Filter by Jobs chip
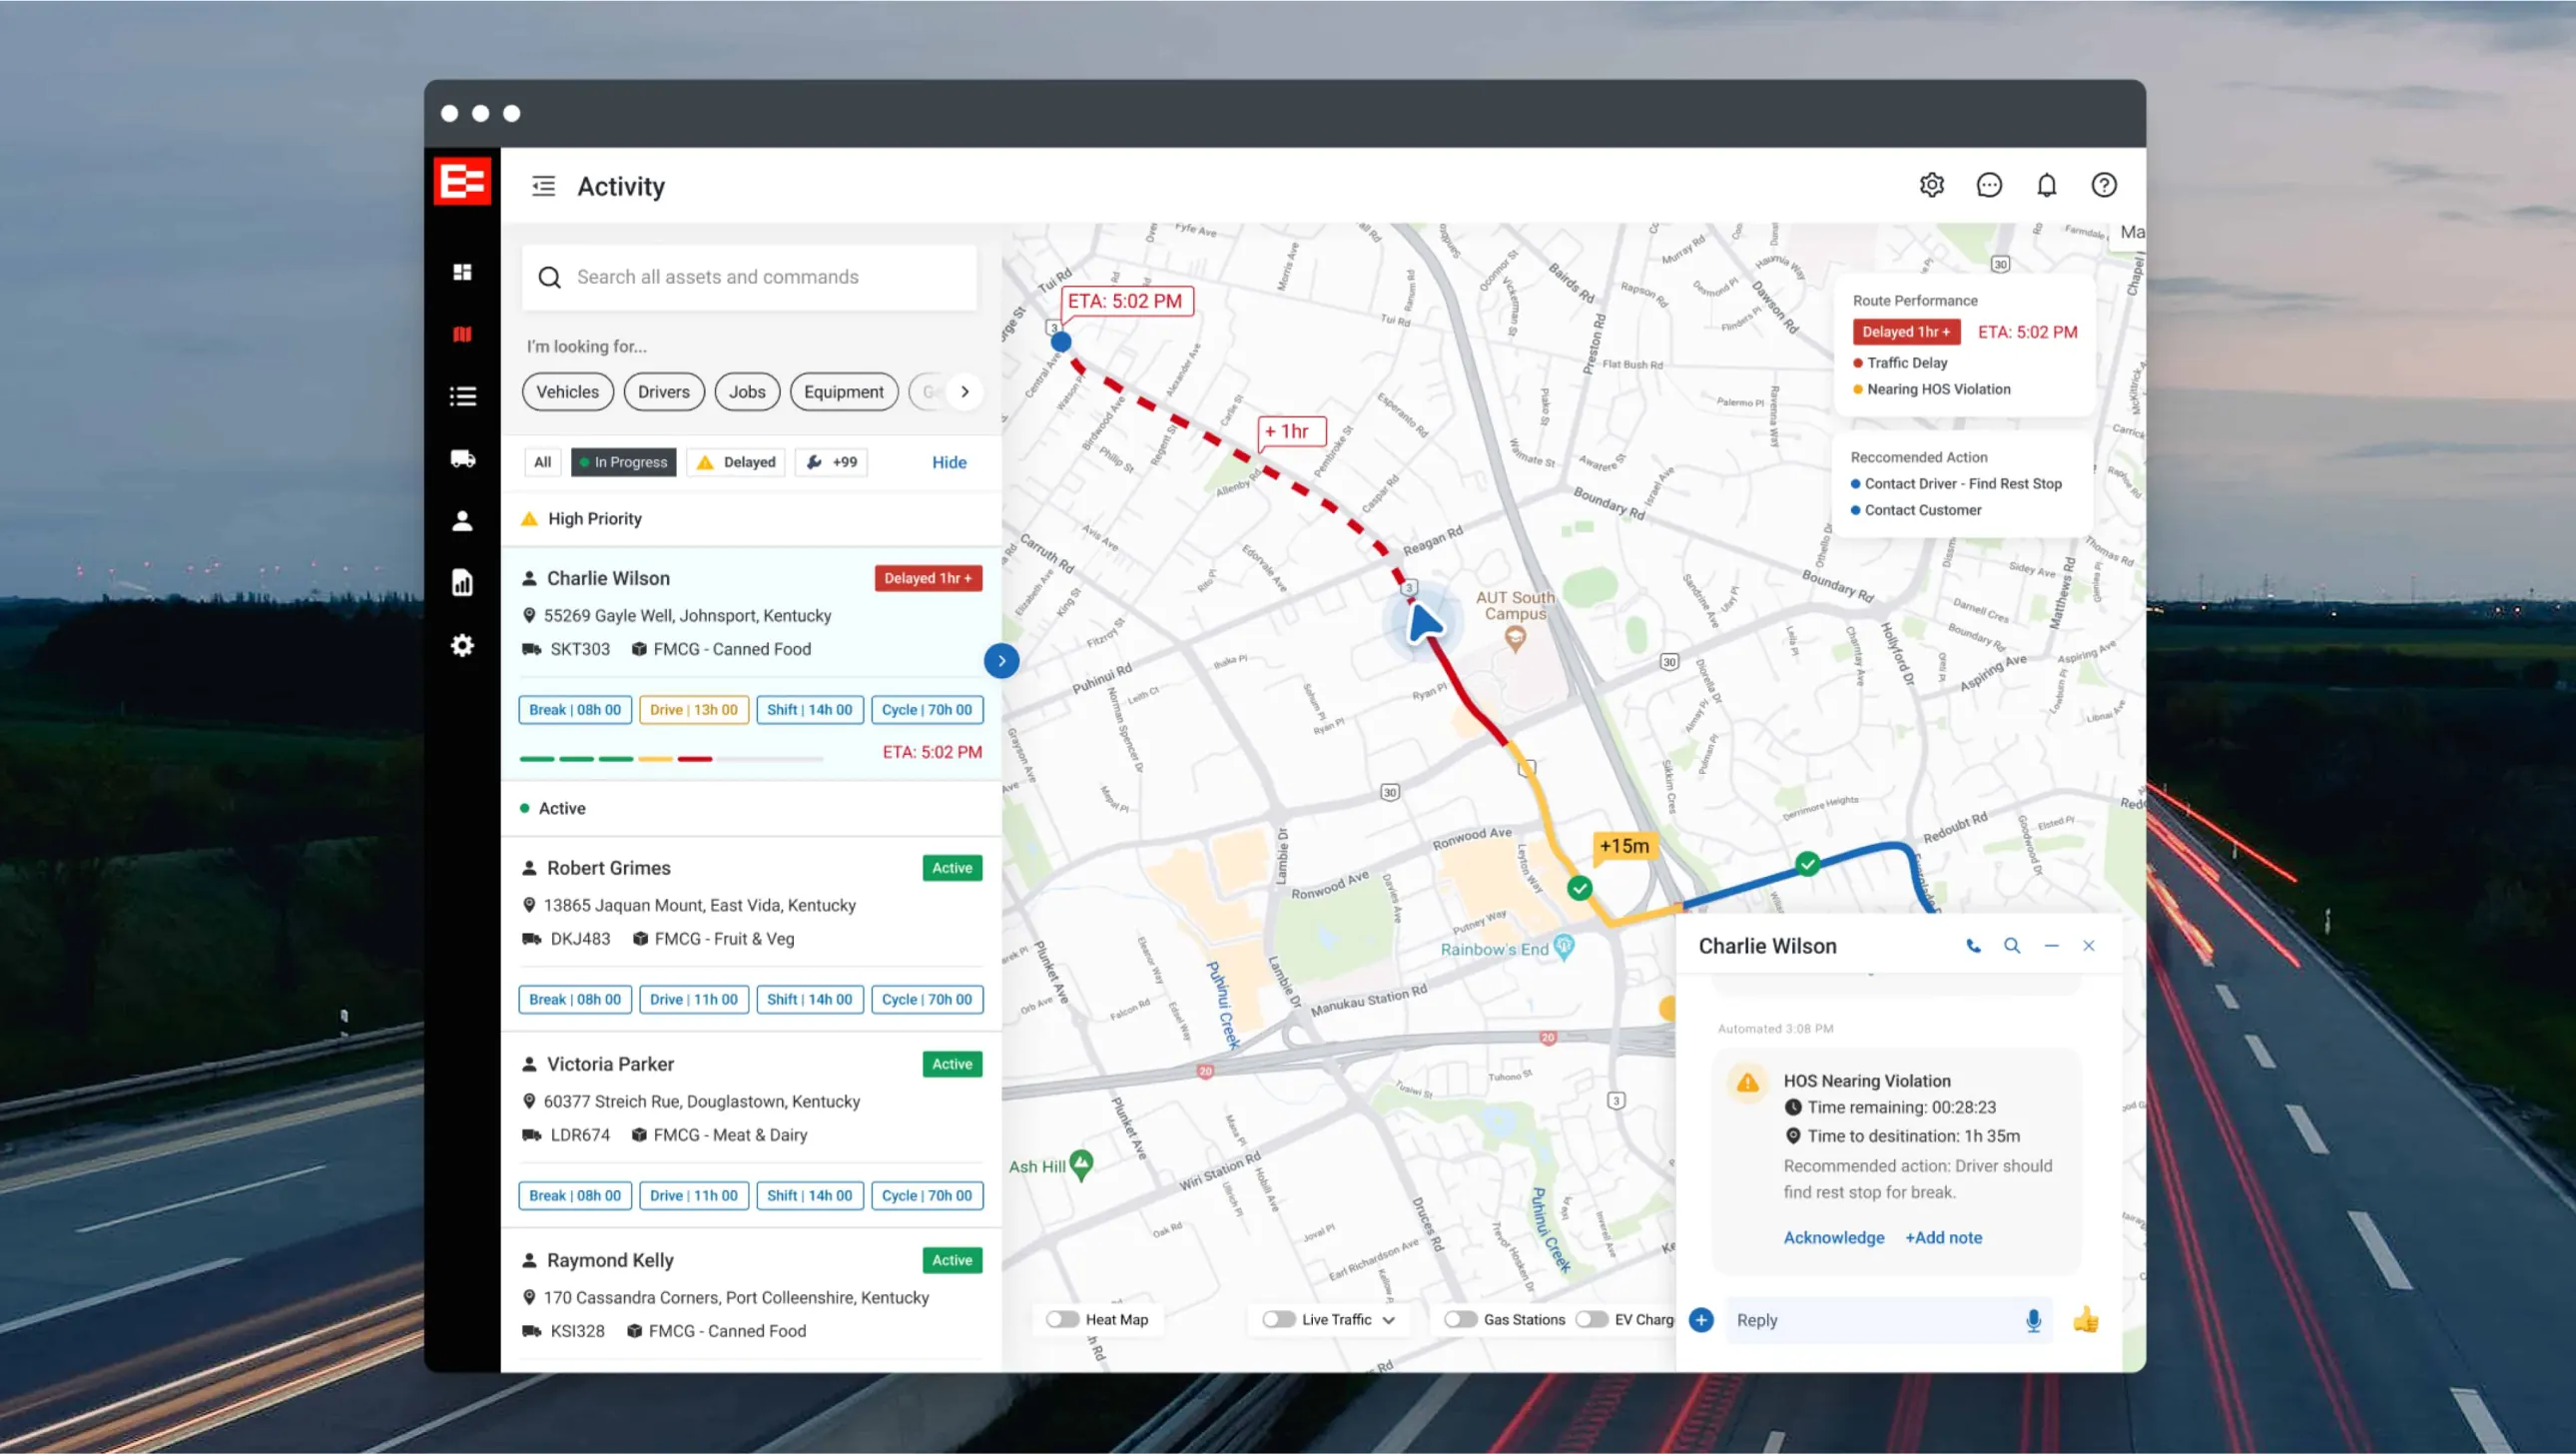 [747, 392]
